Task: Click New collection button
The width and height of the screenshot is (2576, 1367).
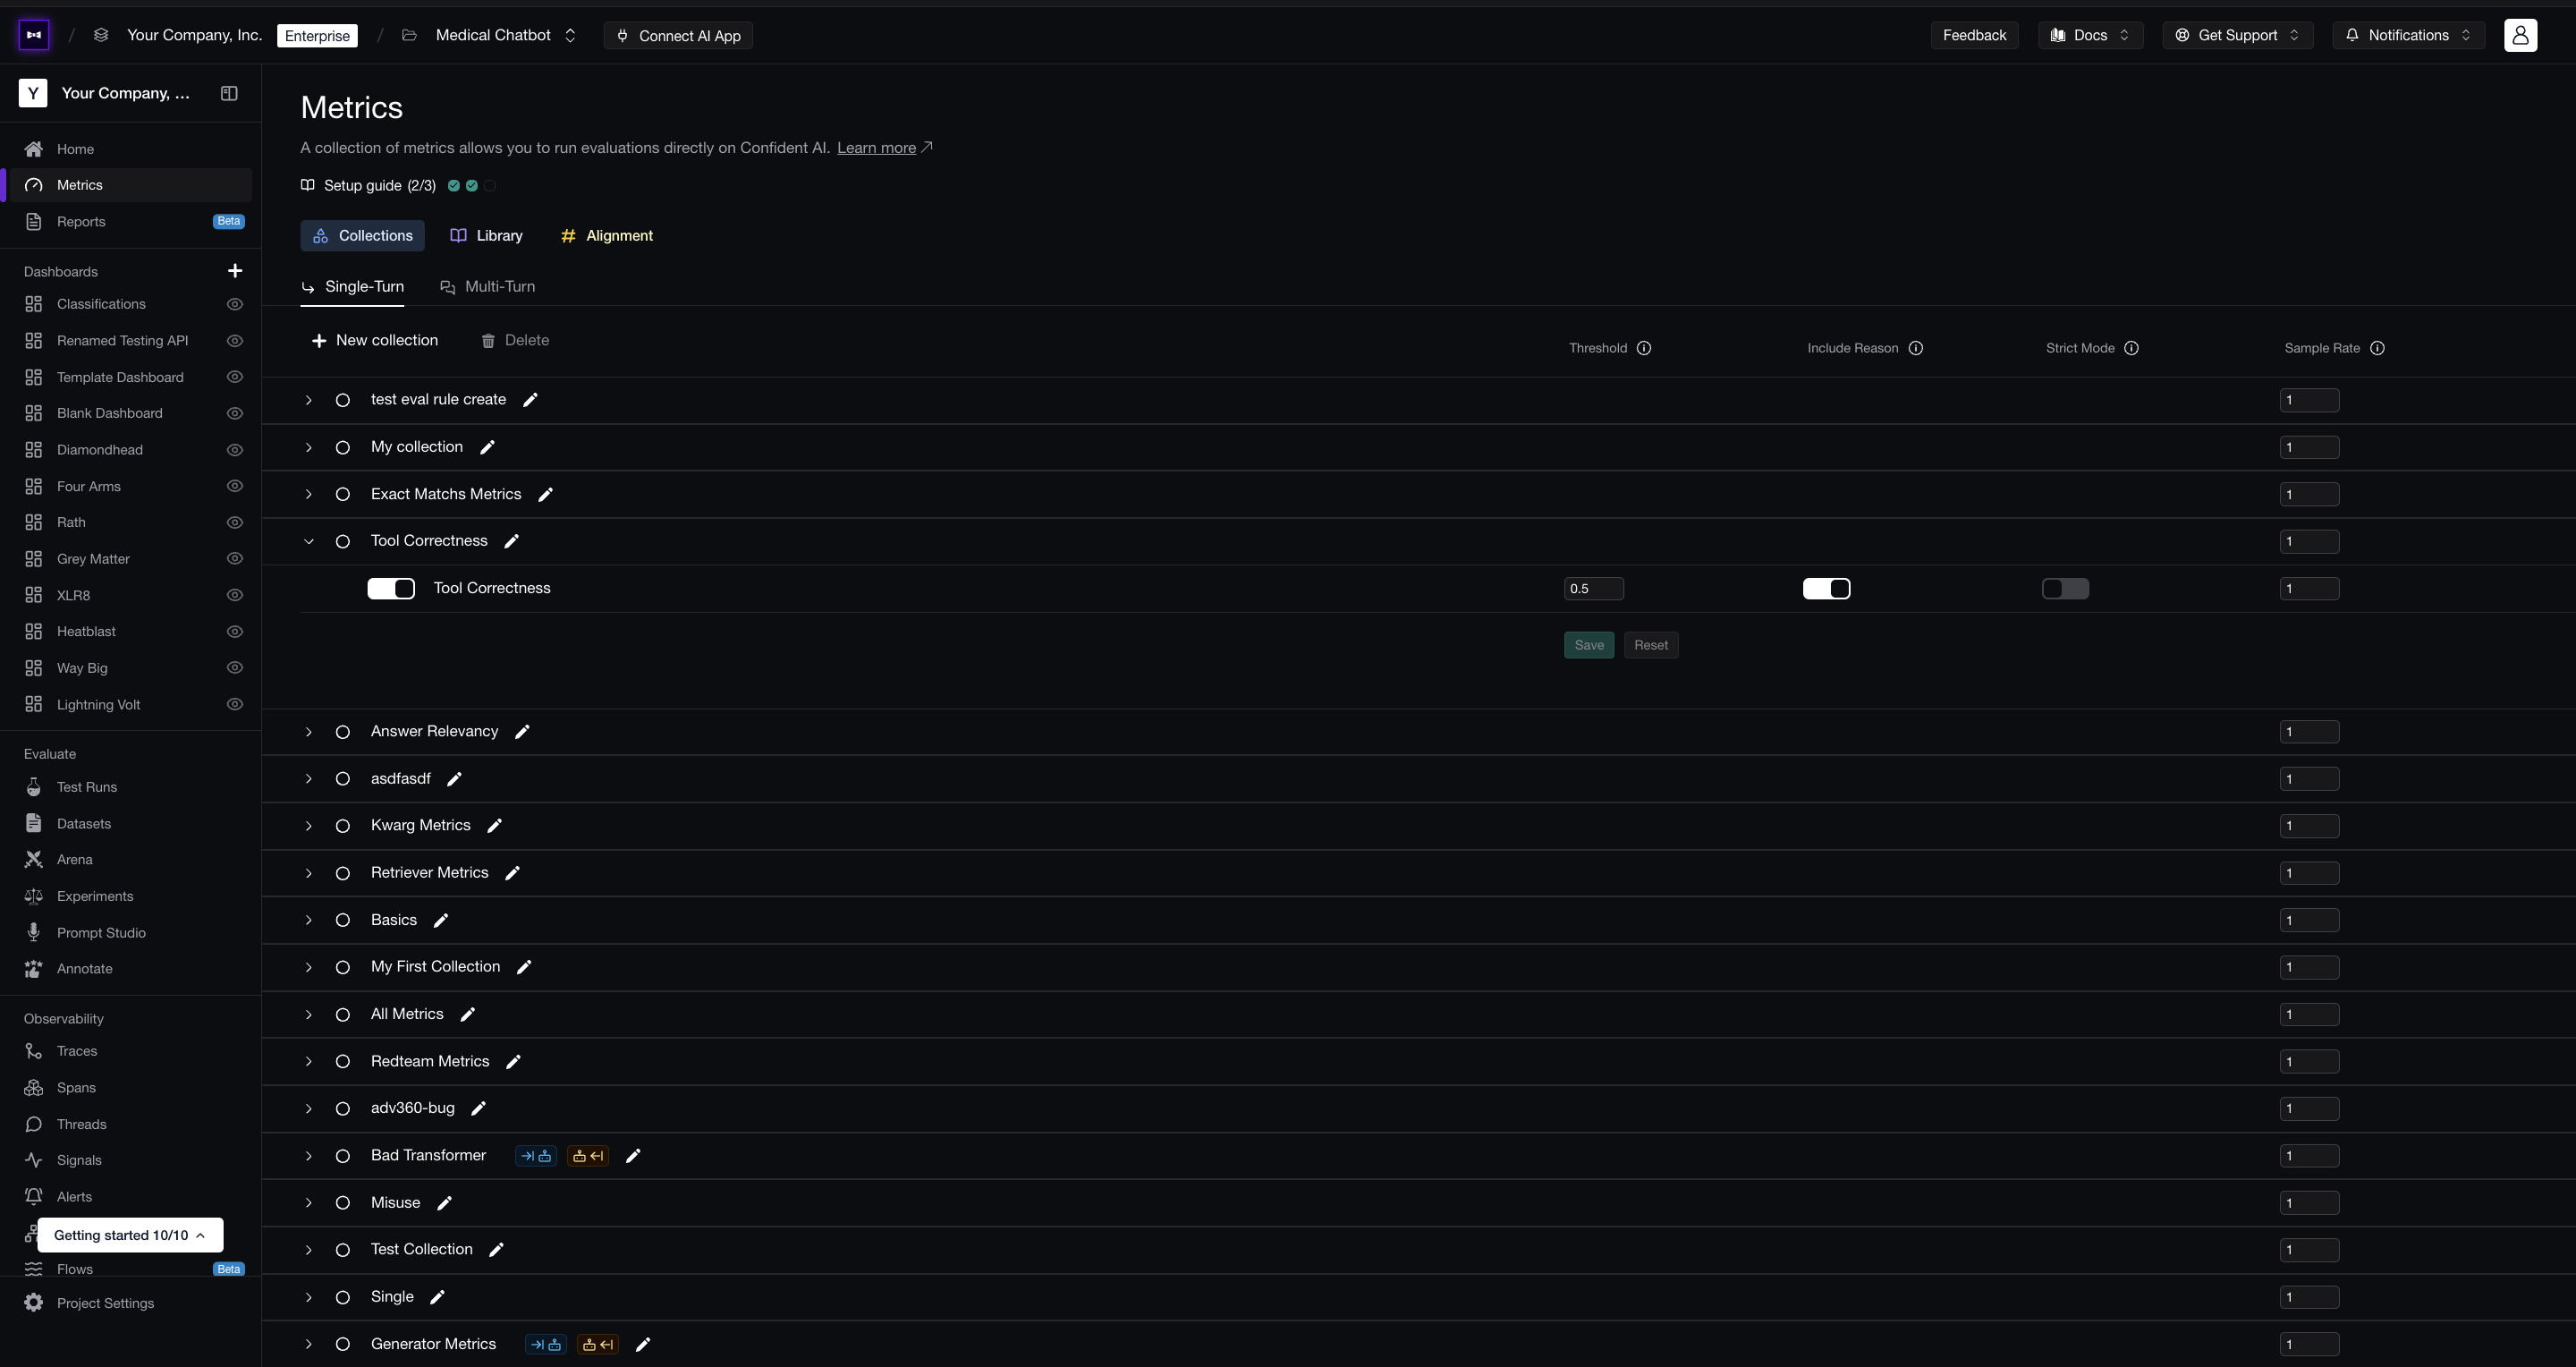Action: click(375, 341)
